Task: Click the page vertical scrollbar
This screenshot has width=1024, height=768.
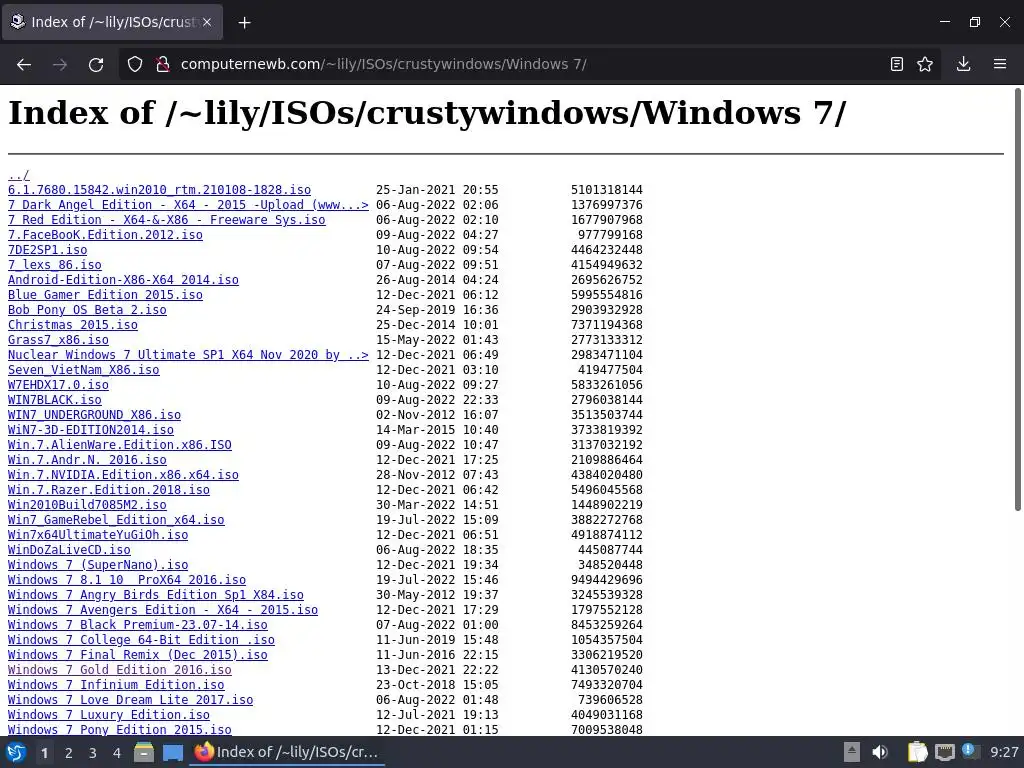Action: (x=1017, y=299)
